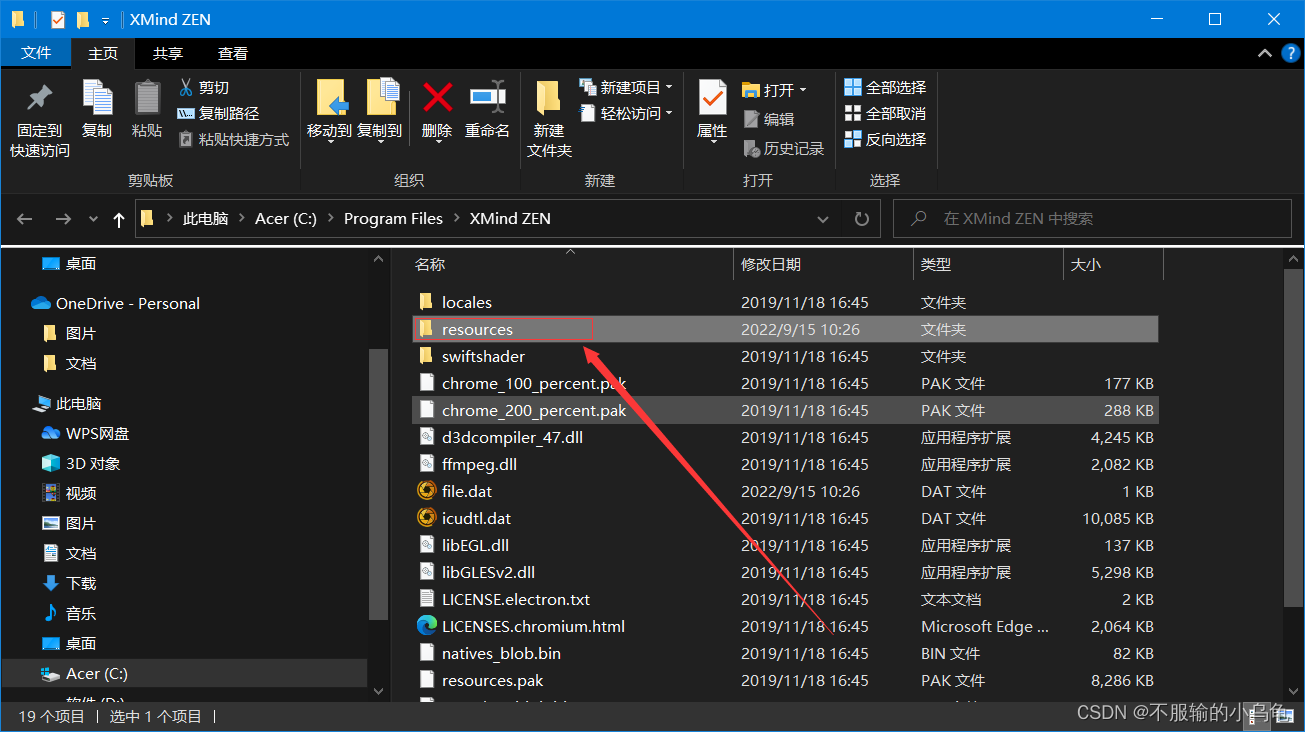The image size is (1305, 732).
Task: Click the LICENSES.chromium.html Edge file icon
Action: click(x=427, y=626)
